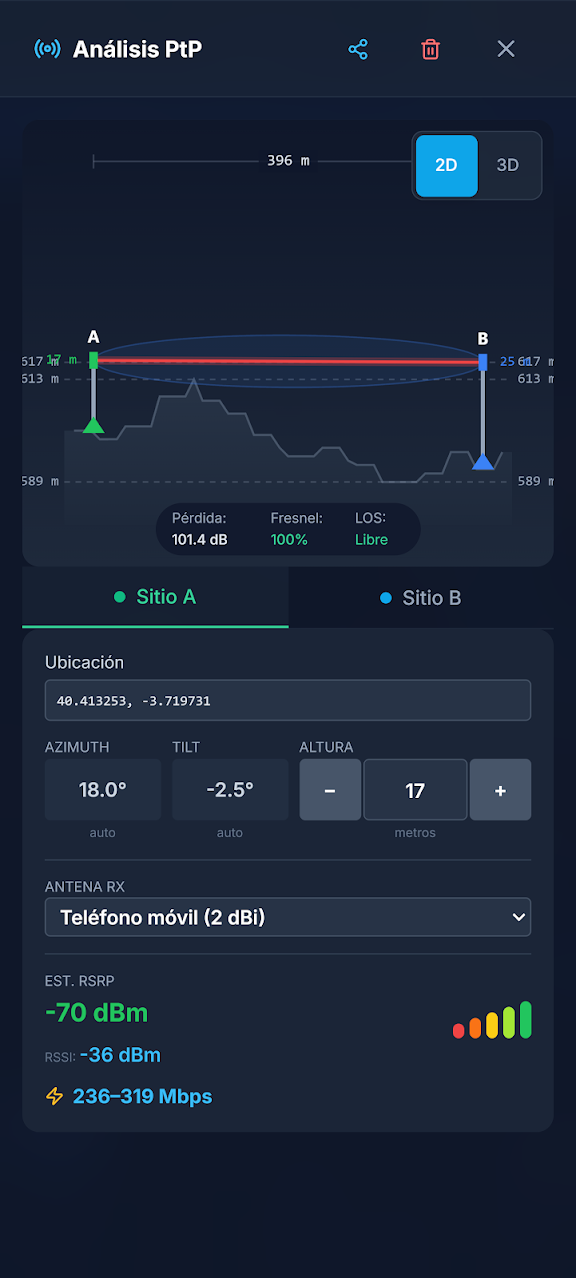
Task: Click the red line-of-sight link line
Action: pyautogui.click(x=288, y=361)
